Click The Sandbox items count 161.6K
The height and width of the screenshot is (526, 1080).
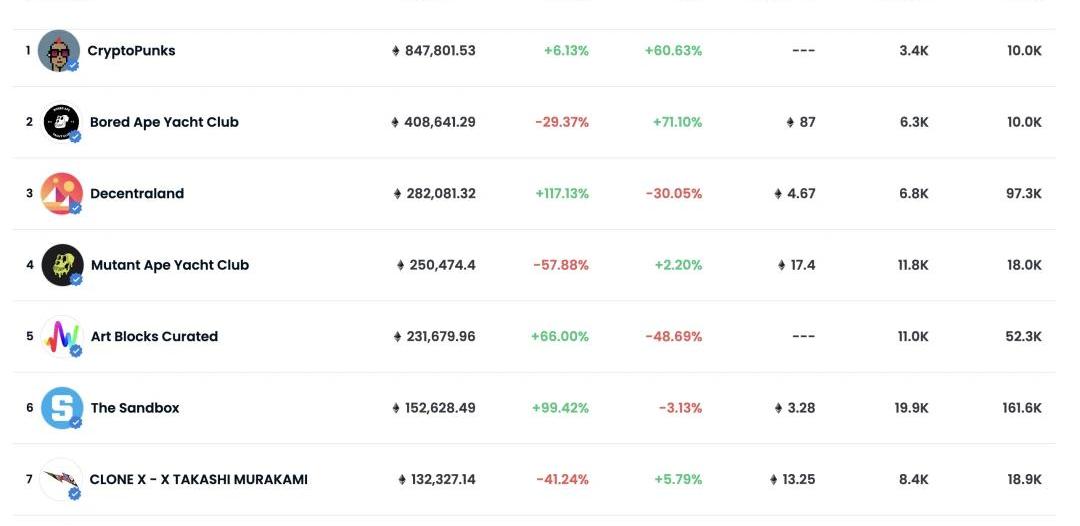(1023, 408)
